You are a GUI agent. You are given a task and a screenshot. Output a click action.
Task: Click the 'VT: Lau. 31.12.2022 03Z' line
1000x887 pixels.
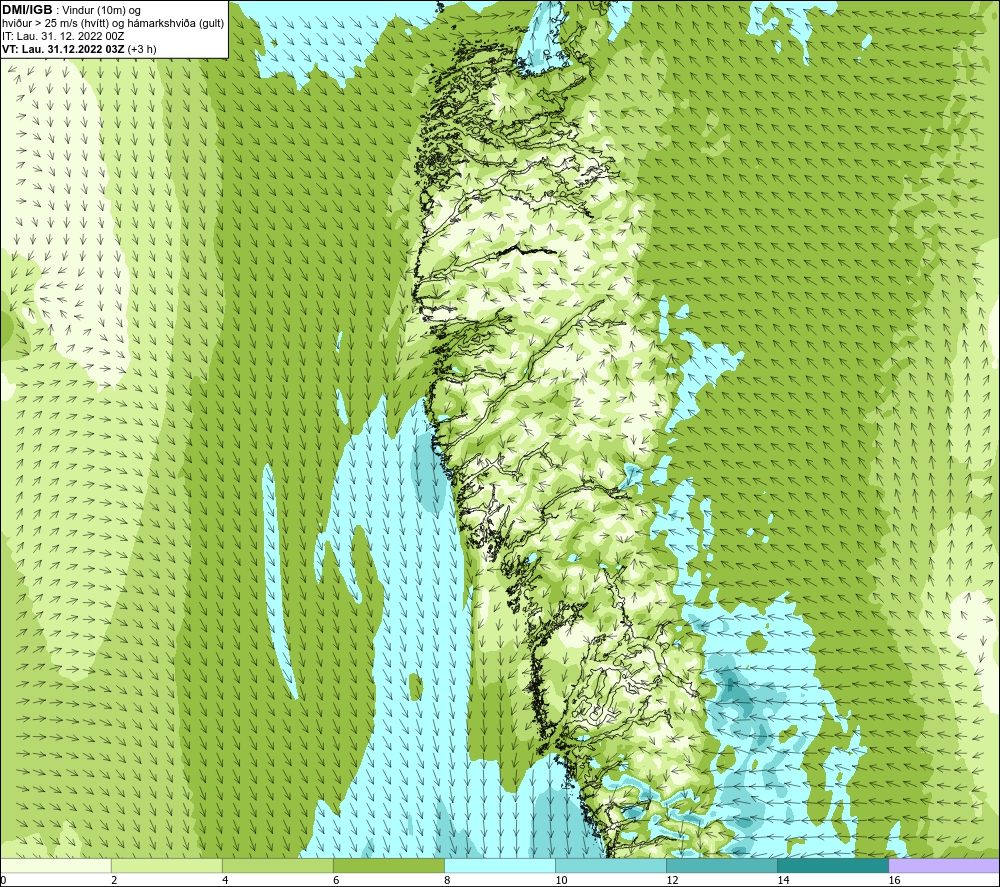click(x=79, y=49)
